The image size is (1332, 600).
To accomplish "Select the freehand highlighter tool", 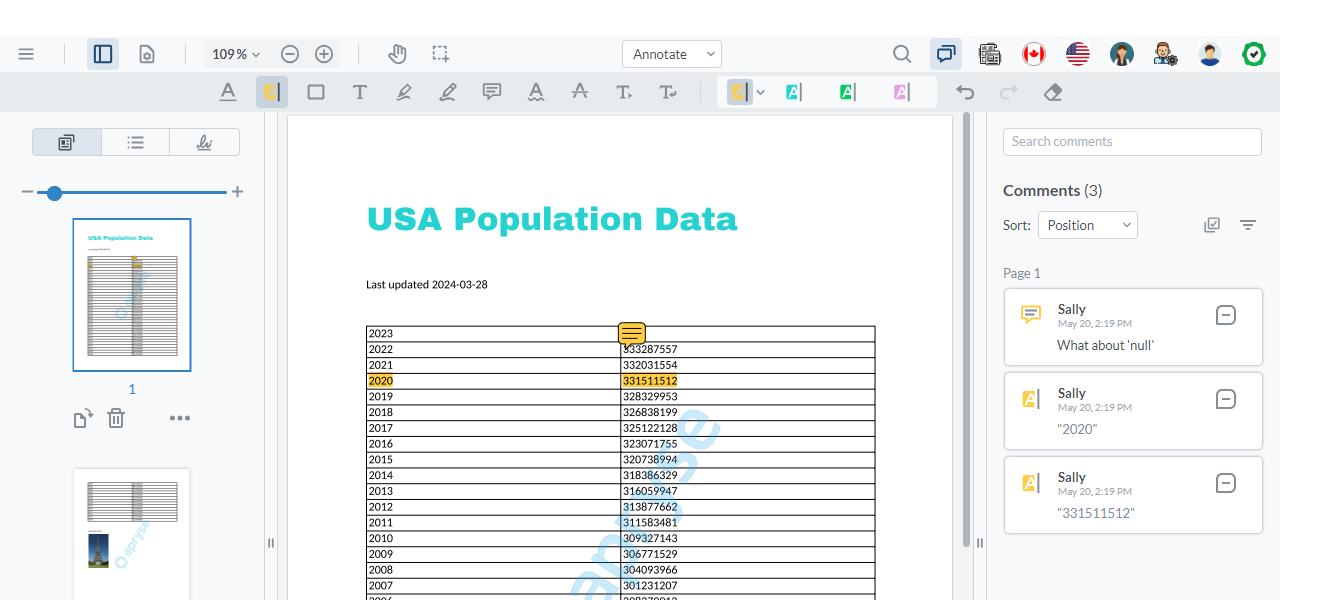I will [x=404, y=92].
